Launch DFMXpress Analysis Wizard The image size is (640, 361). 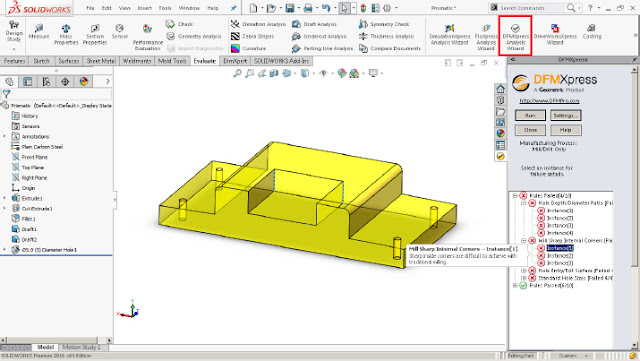[515, 36]
